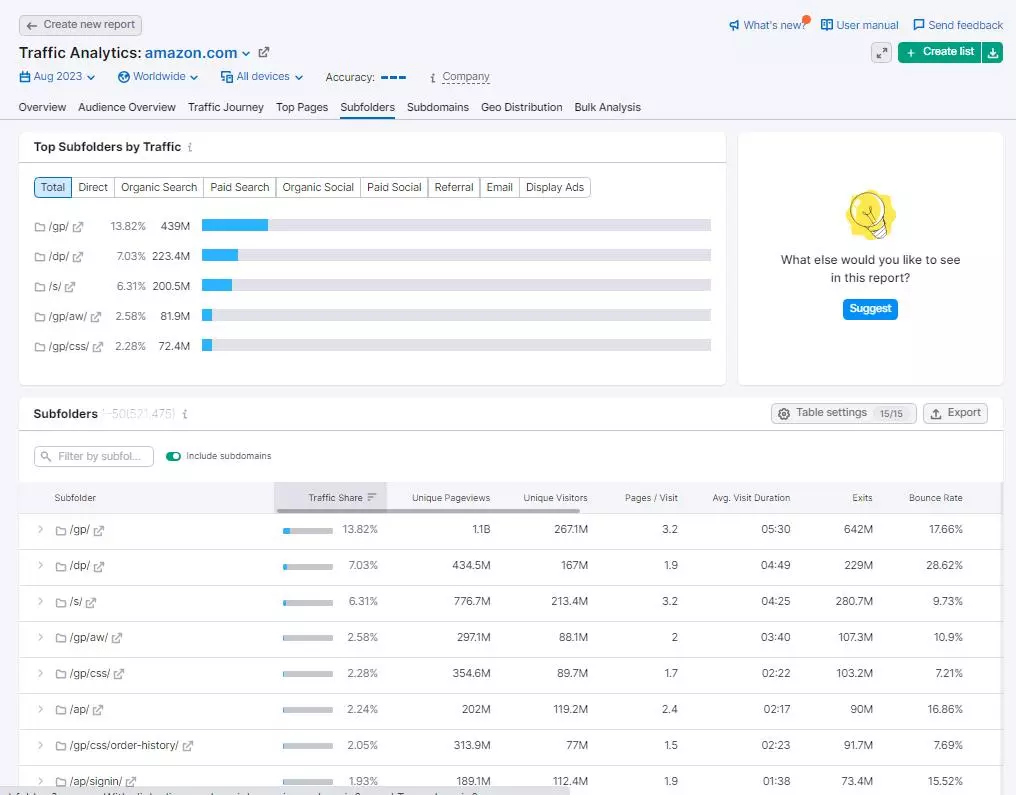Switch to the Audience Overview tab
Image resolution: width=1016 pixels, height=795 pixels.
[127, 108]
